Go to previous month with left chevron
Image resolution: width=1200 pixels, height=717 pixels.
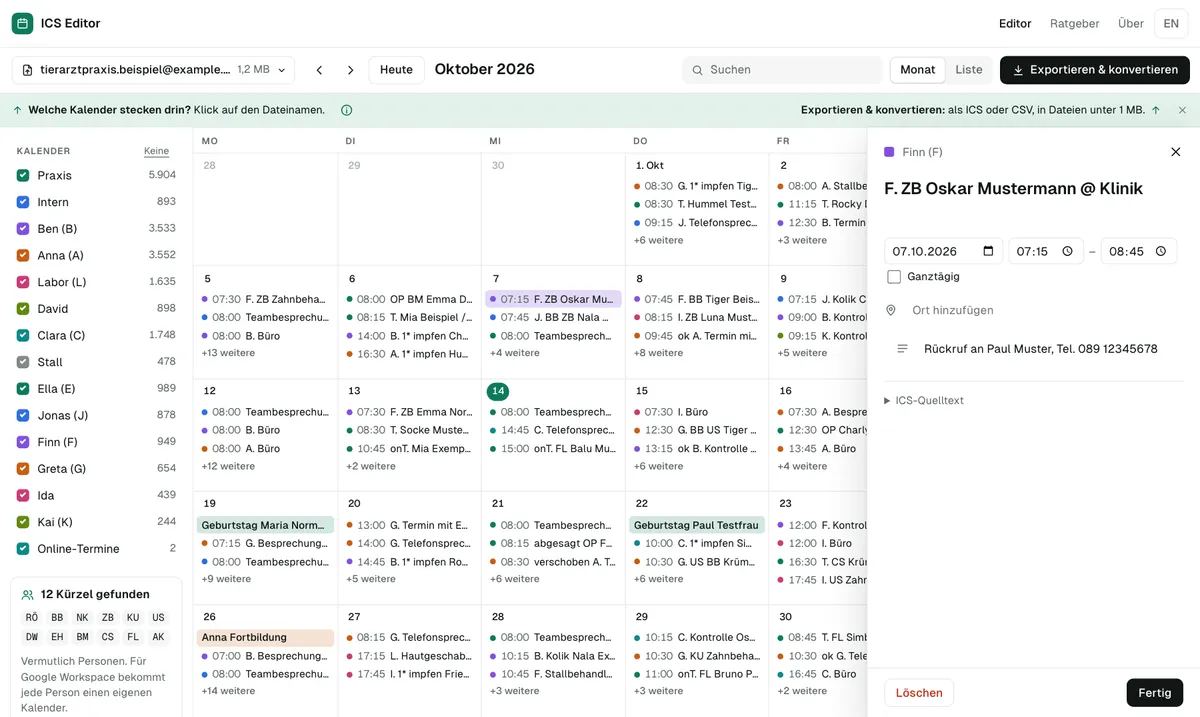pos(320,70)
